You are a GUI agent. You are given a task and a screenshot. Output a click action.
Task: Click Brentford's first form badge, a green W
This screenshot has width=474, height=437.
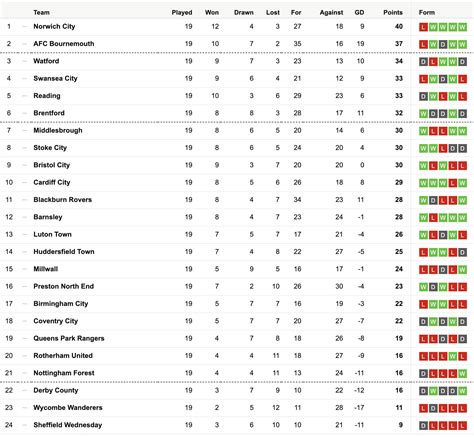[423, 114]
